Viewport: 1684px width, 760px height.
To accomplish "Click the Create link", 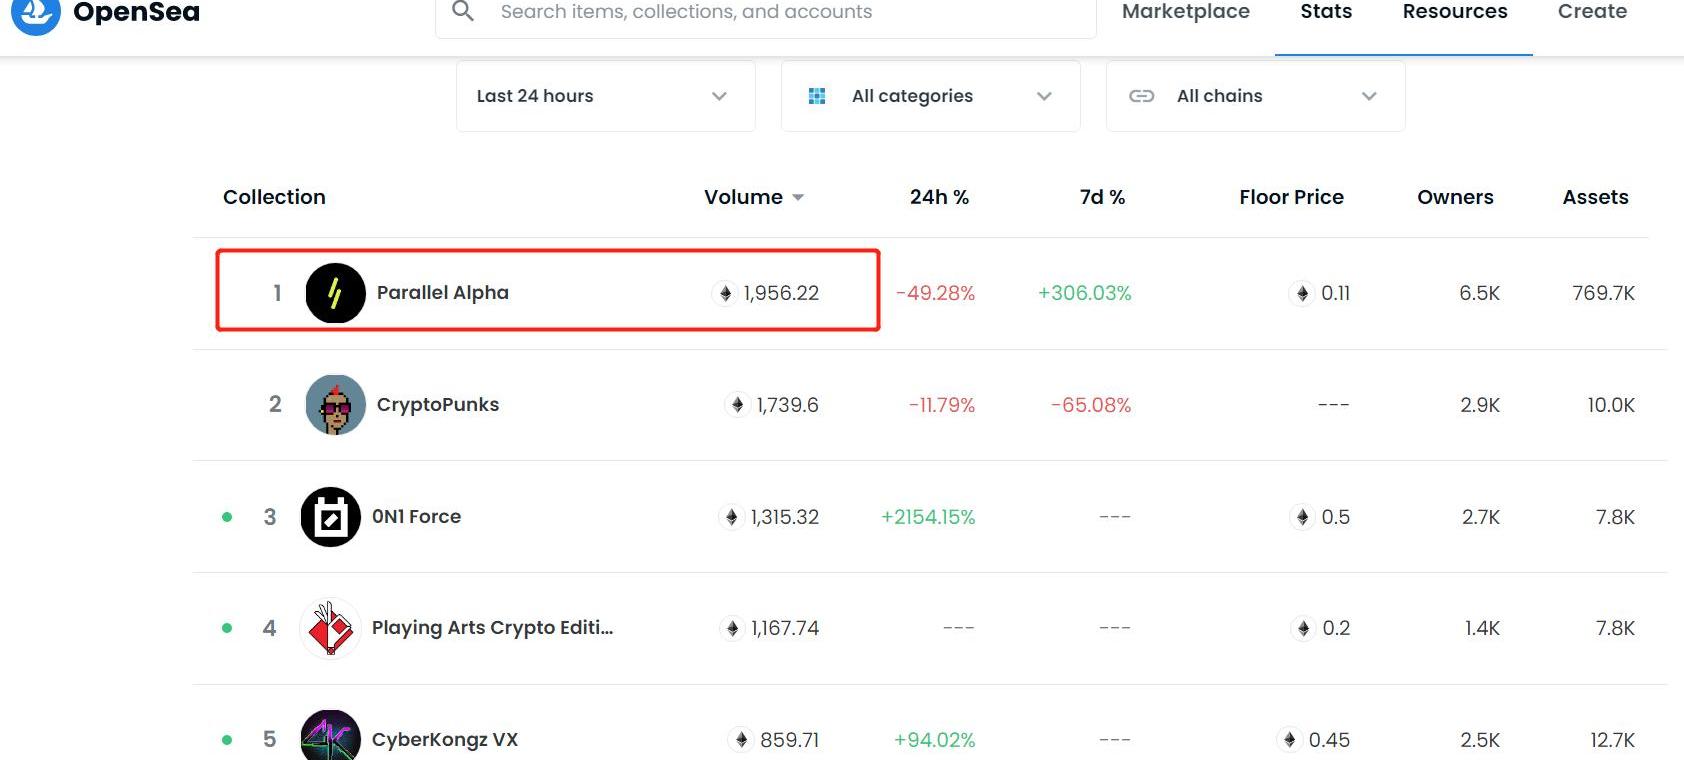I will pyautogui.click(x=1592, y=12).
